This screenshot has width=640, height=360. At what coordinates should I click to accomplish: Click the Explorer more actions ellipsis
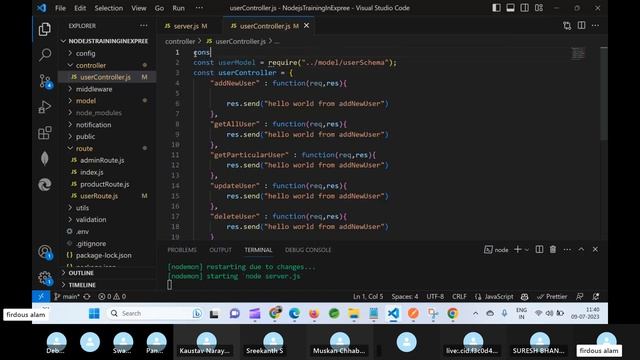[144, 25]
